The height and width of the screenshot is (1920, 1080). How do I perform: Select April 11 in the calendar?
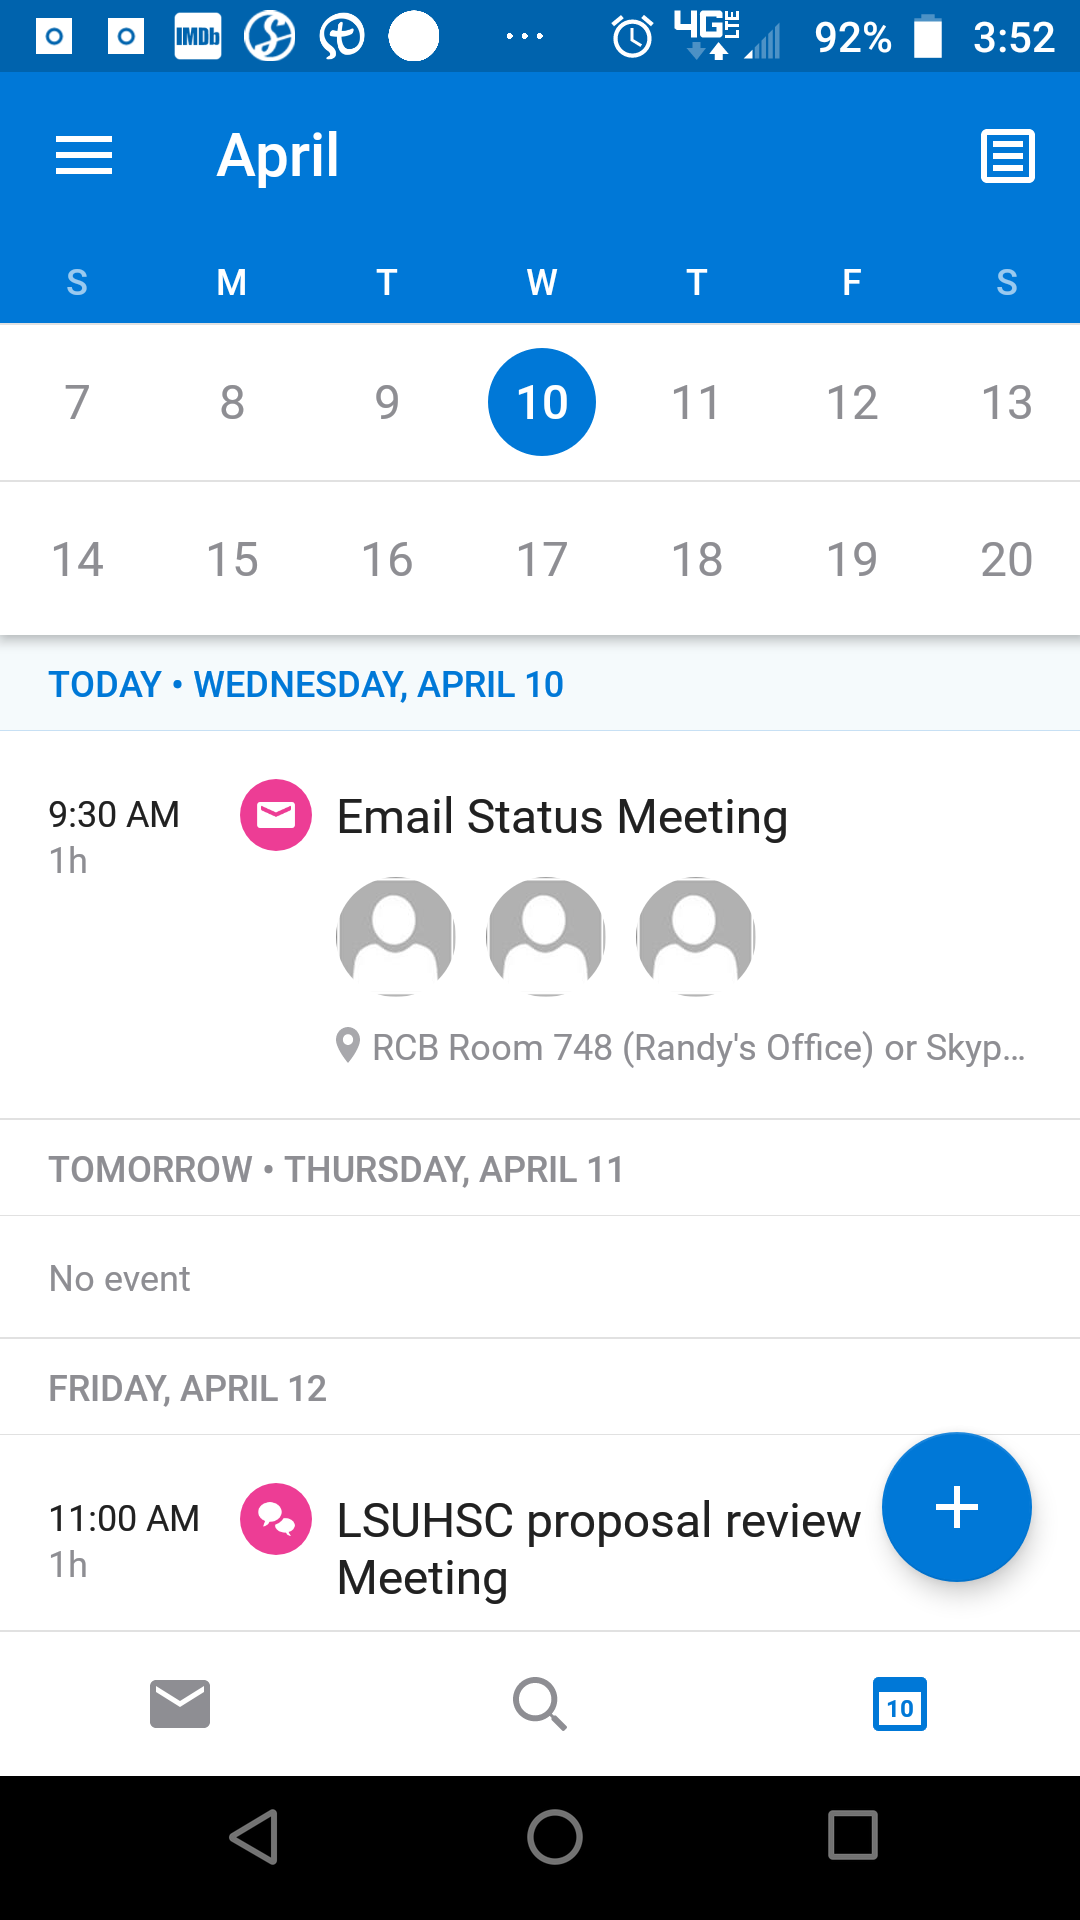[697, 403]
